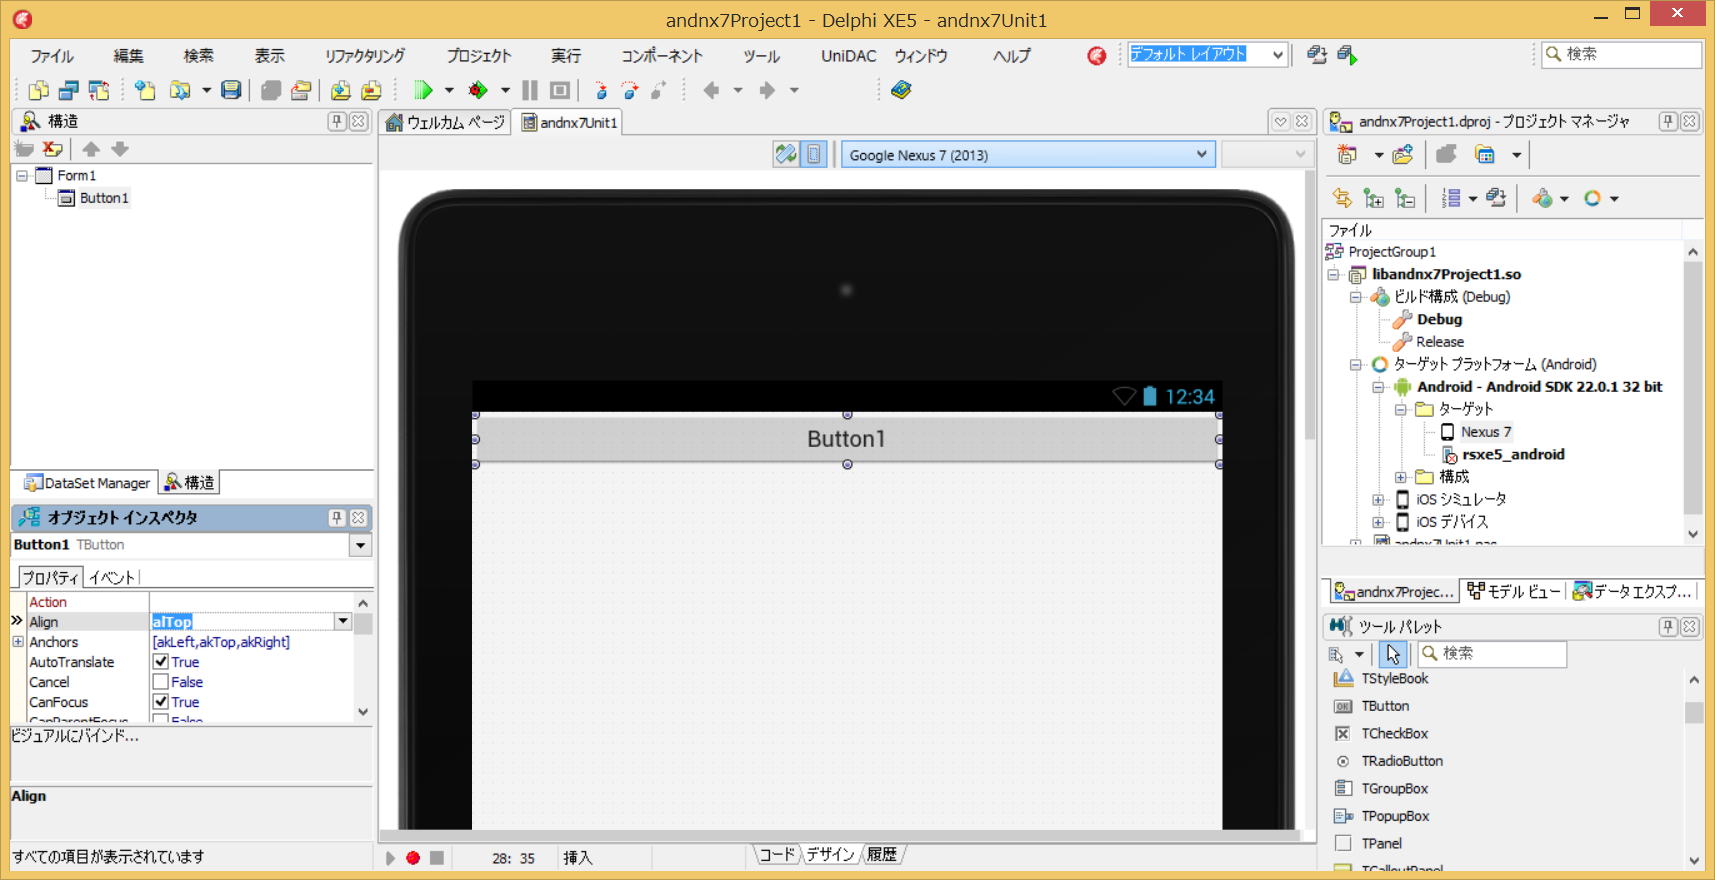Click the Toggle Form/Unit icon
Image resolution: width=1715 pixels, height=880 pixels.
[99, 90]
